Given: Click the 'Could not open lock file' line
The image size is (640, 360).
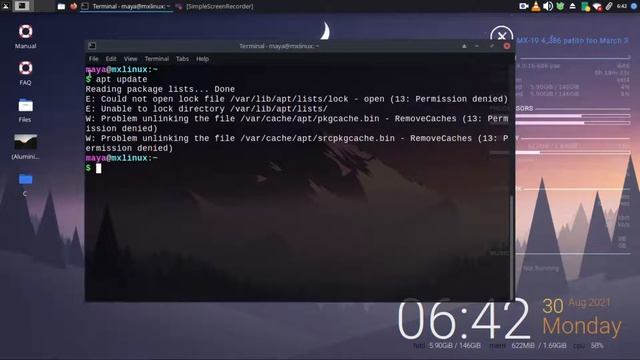Looking at the screenshot, I should pos(297,99).
